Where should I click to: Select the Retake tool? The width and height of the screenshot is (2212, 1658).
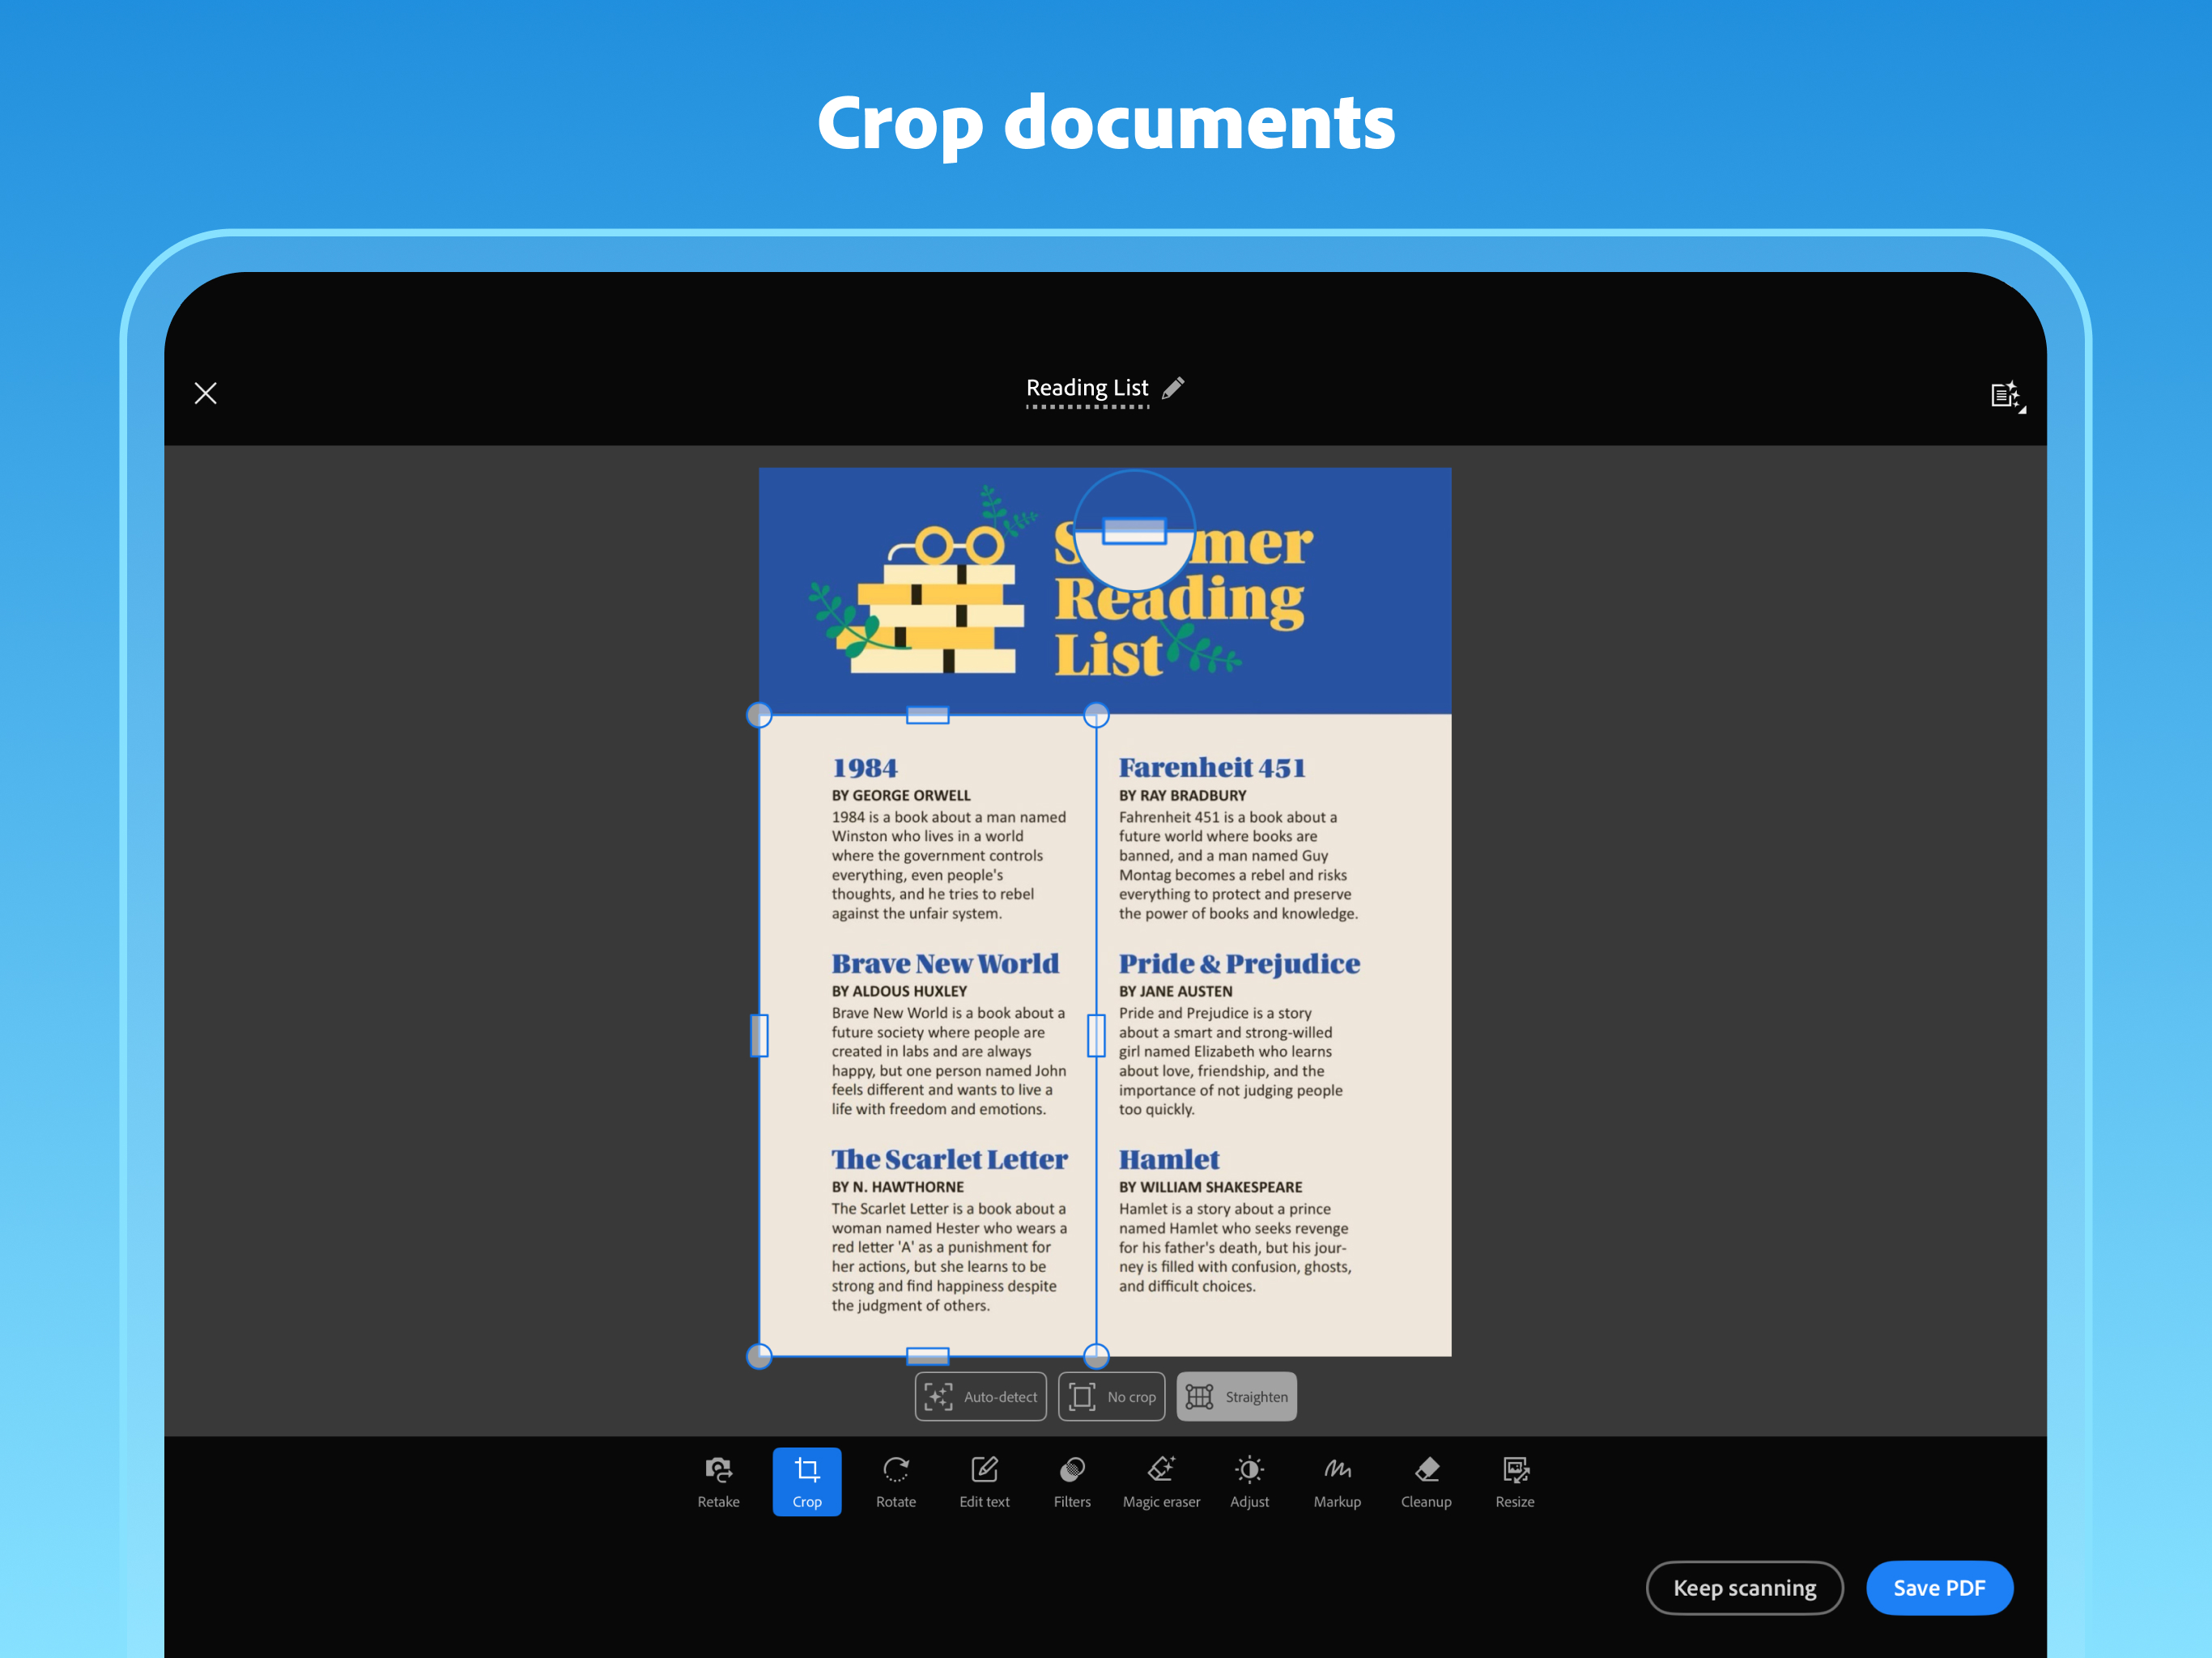718,1481
